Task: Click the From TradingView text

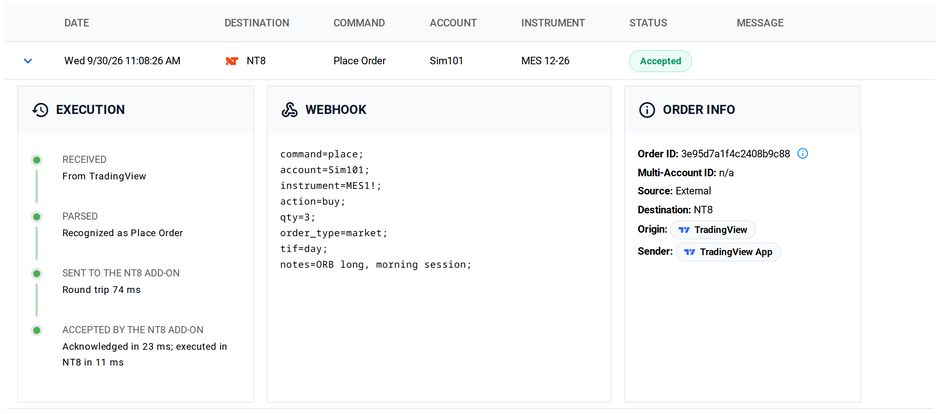Action: 104,176
